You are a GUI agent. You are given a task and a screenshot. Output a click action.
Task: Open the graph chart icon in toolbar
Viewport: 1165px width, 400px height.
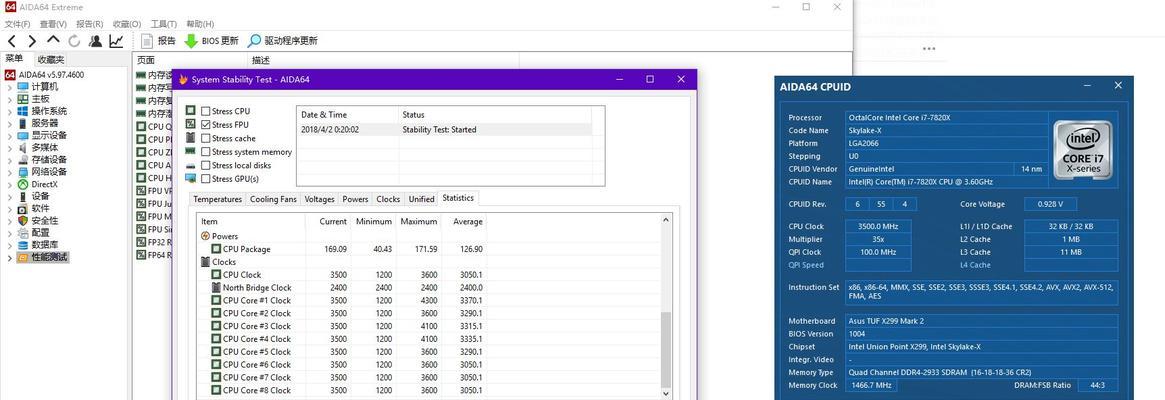click(117, 41)
